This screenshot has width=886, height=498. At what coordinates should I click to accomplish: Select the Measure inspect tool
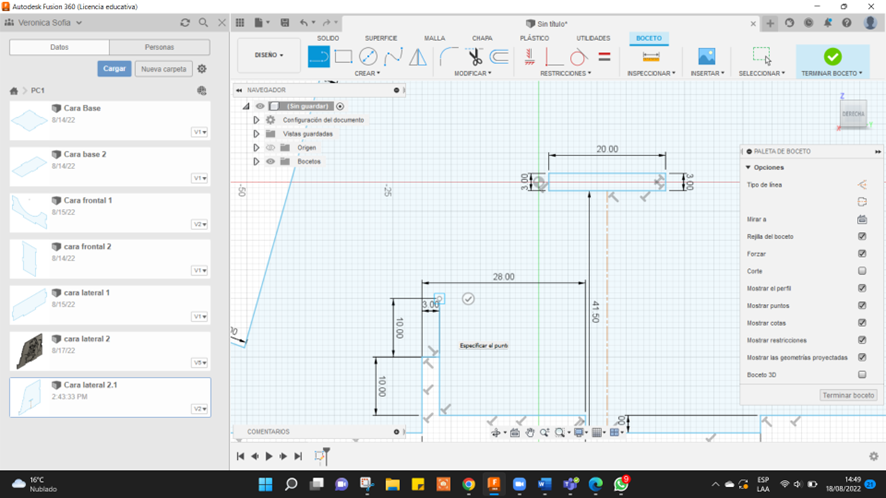point(651,57)
